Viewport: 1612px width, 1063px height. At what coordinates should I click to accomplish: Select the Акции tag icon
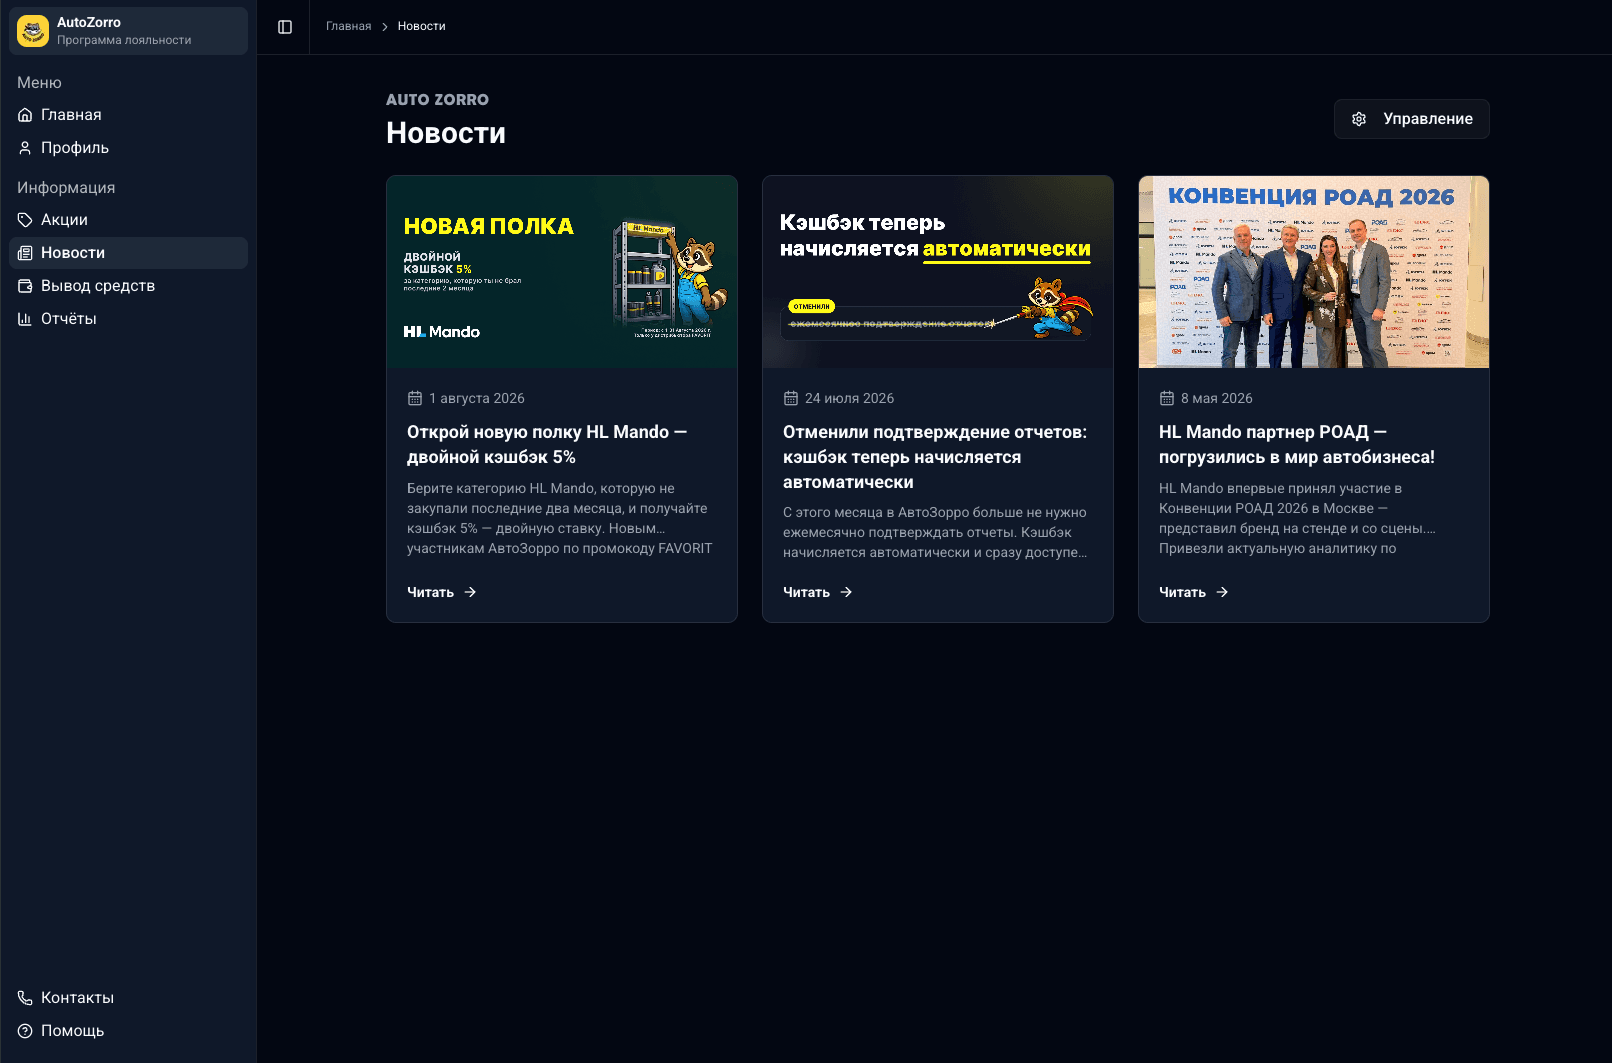pos(25,220)
